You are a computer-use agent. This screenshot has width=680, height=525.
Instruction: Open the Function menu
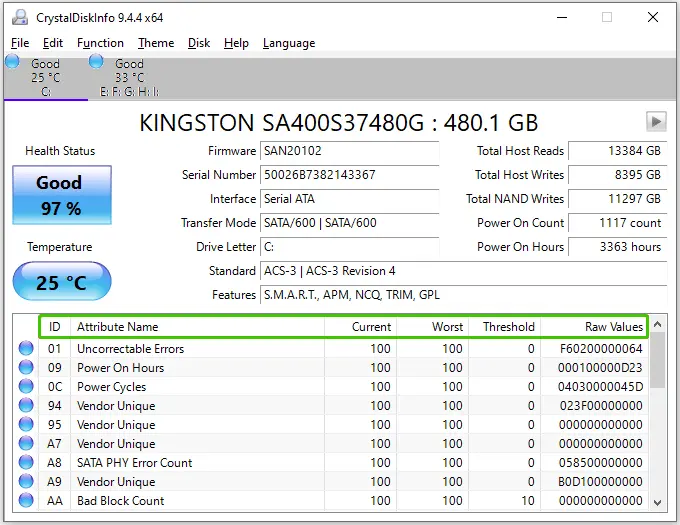click(x=100, y=43)
